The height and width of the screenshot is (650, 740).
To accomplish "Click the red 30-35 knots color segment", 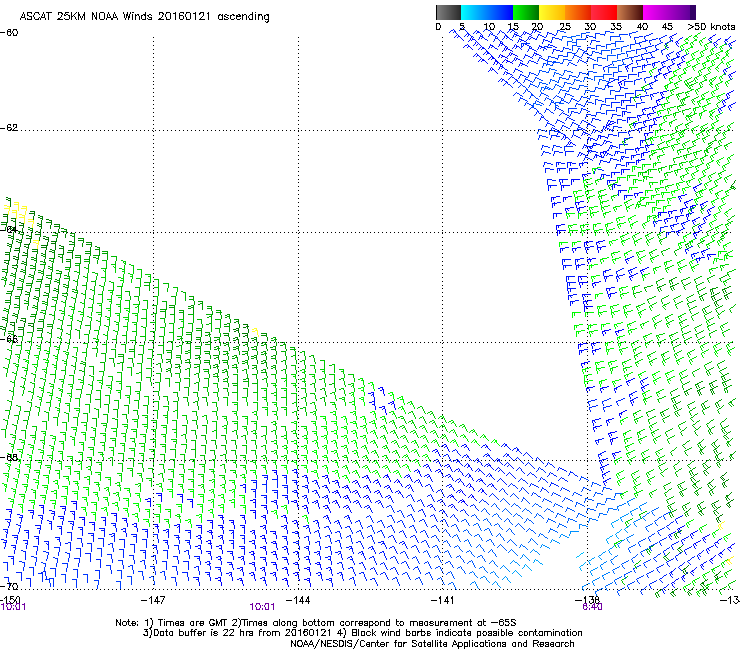I will pyautogui.click(x=604, y=12).
